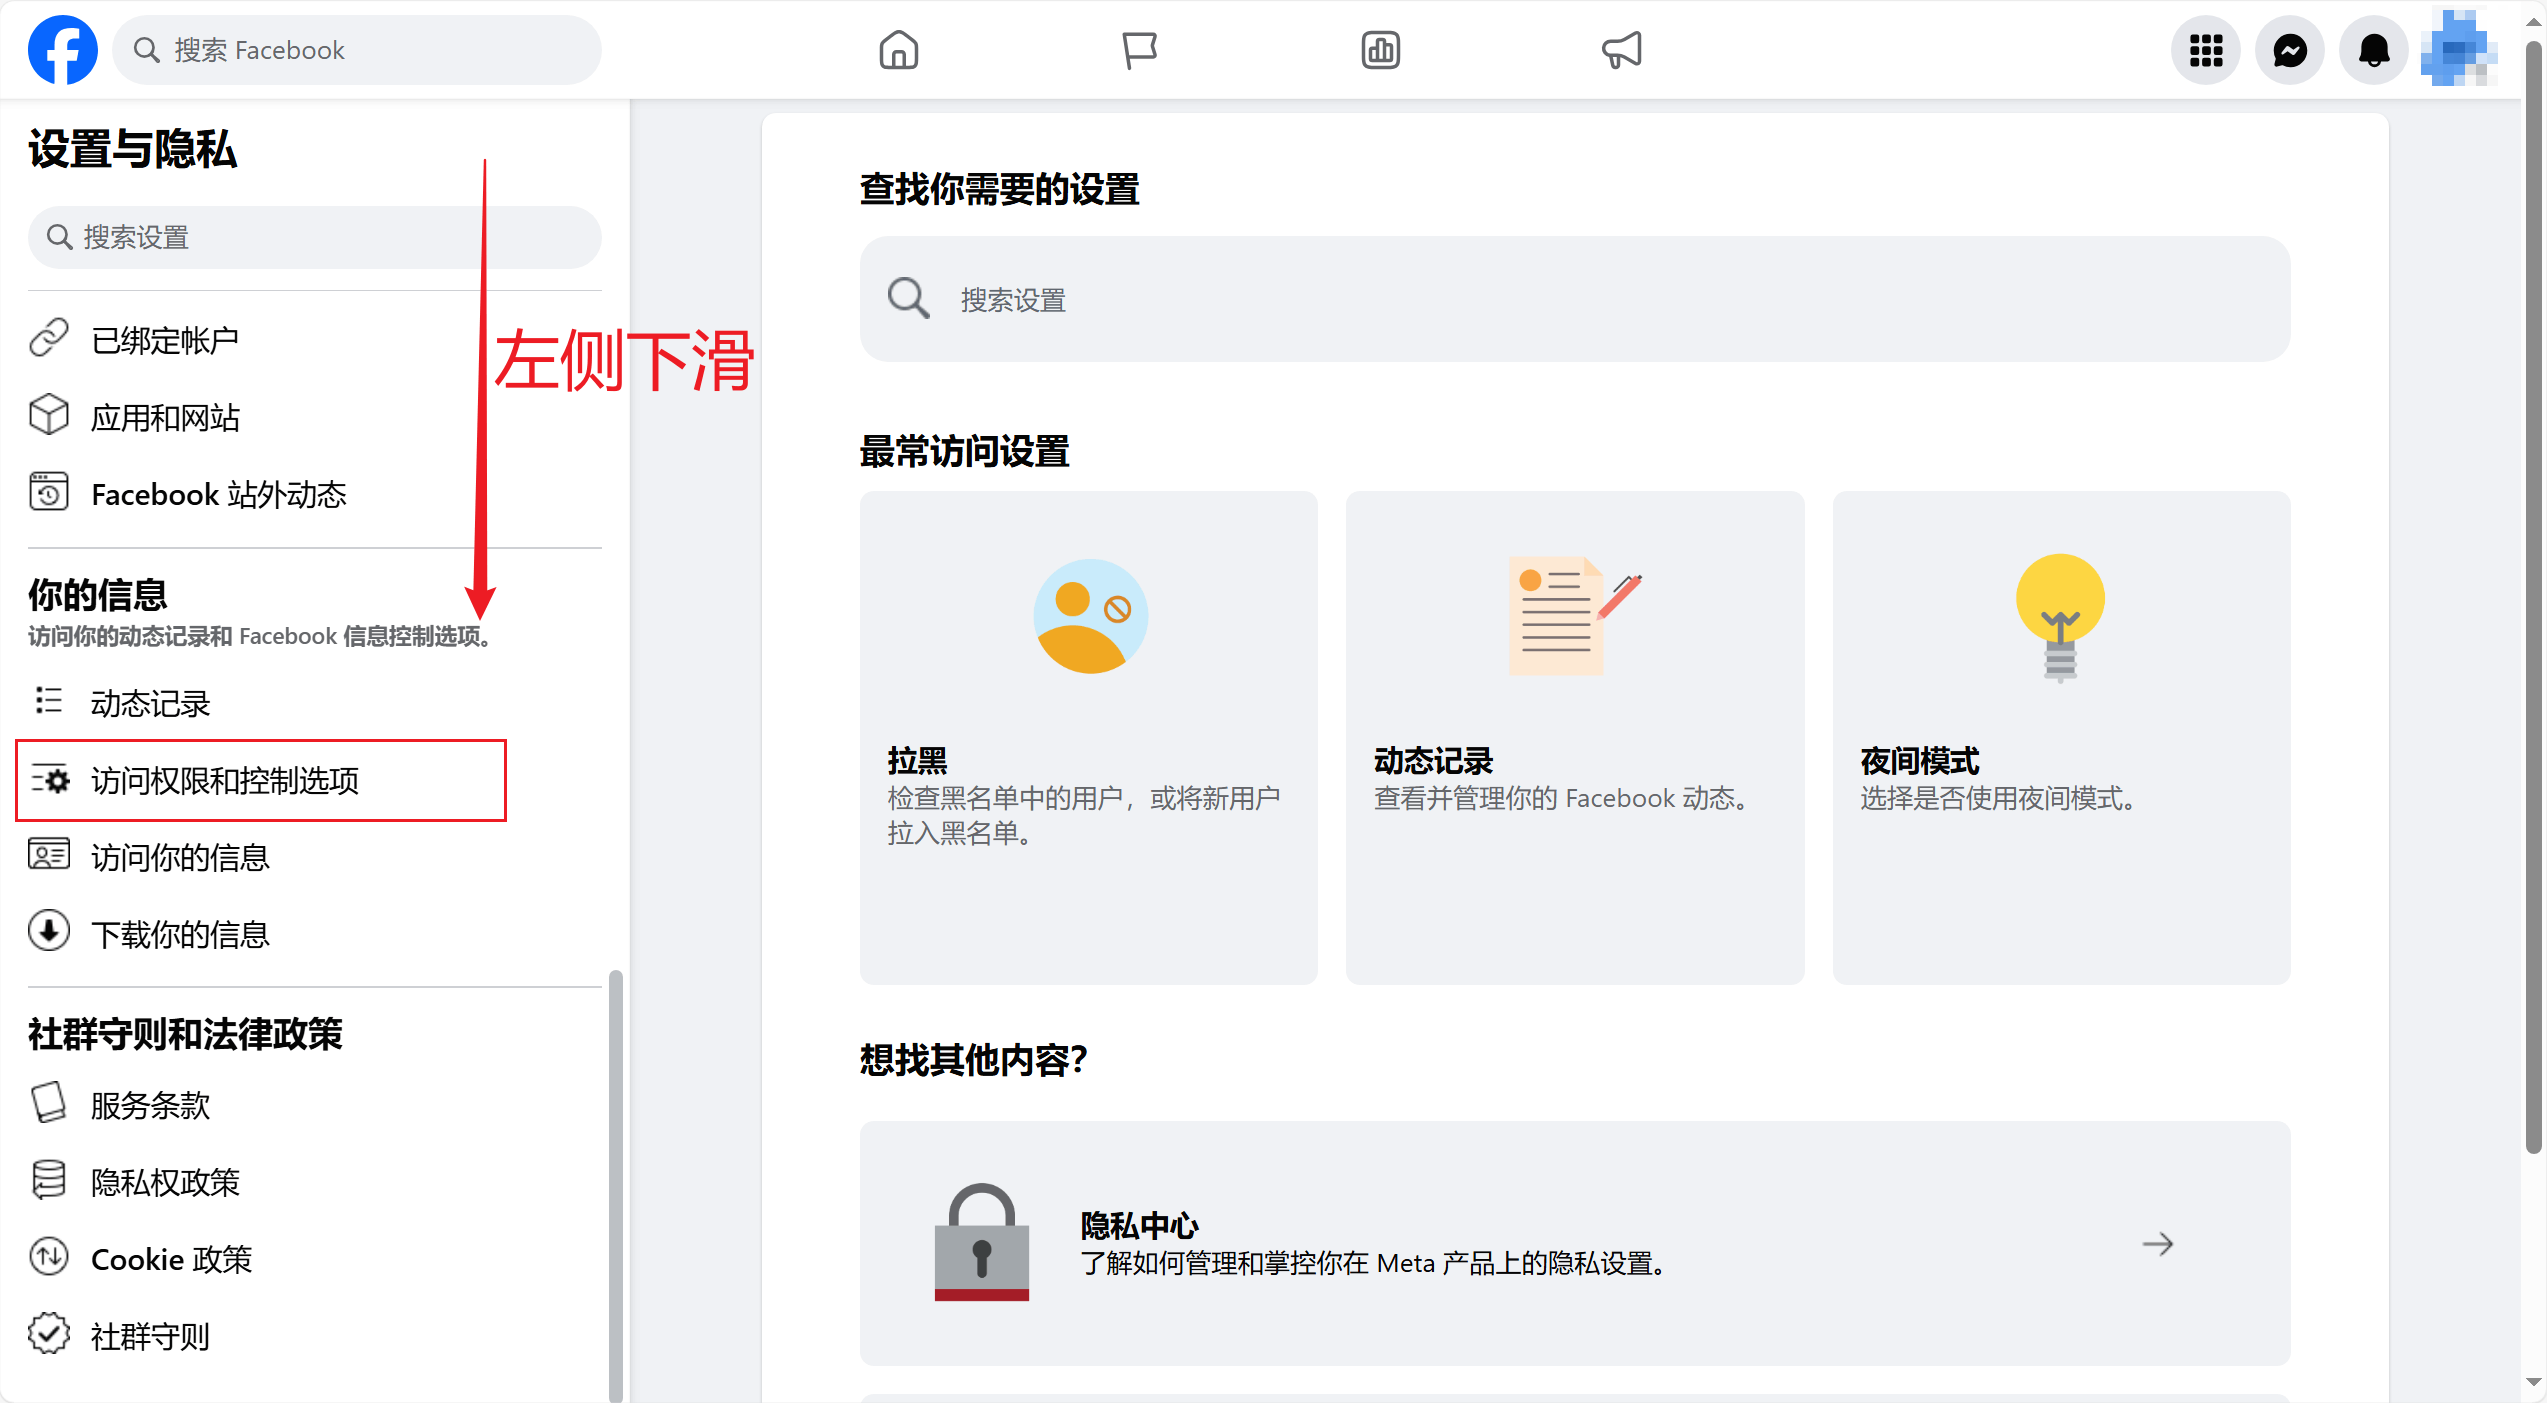Click the magnifier icon in main search box

pos(908,298)
